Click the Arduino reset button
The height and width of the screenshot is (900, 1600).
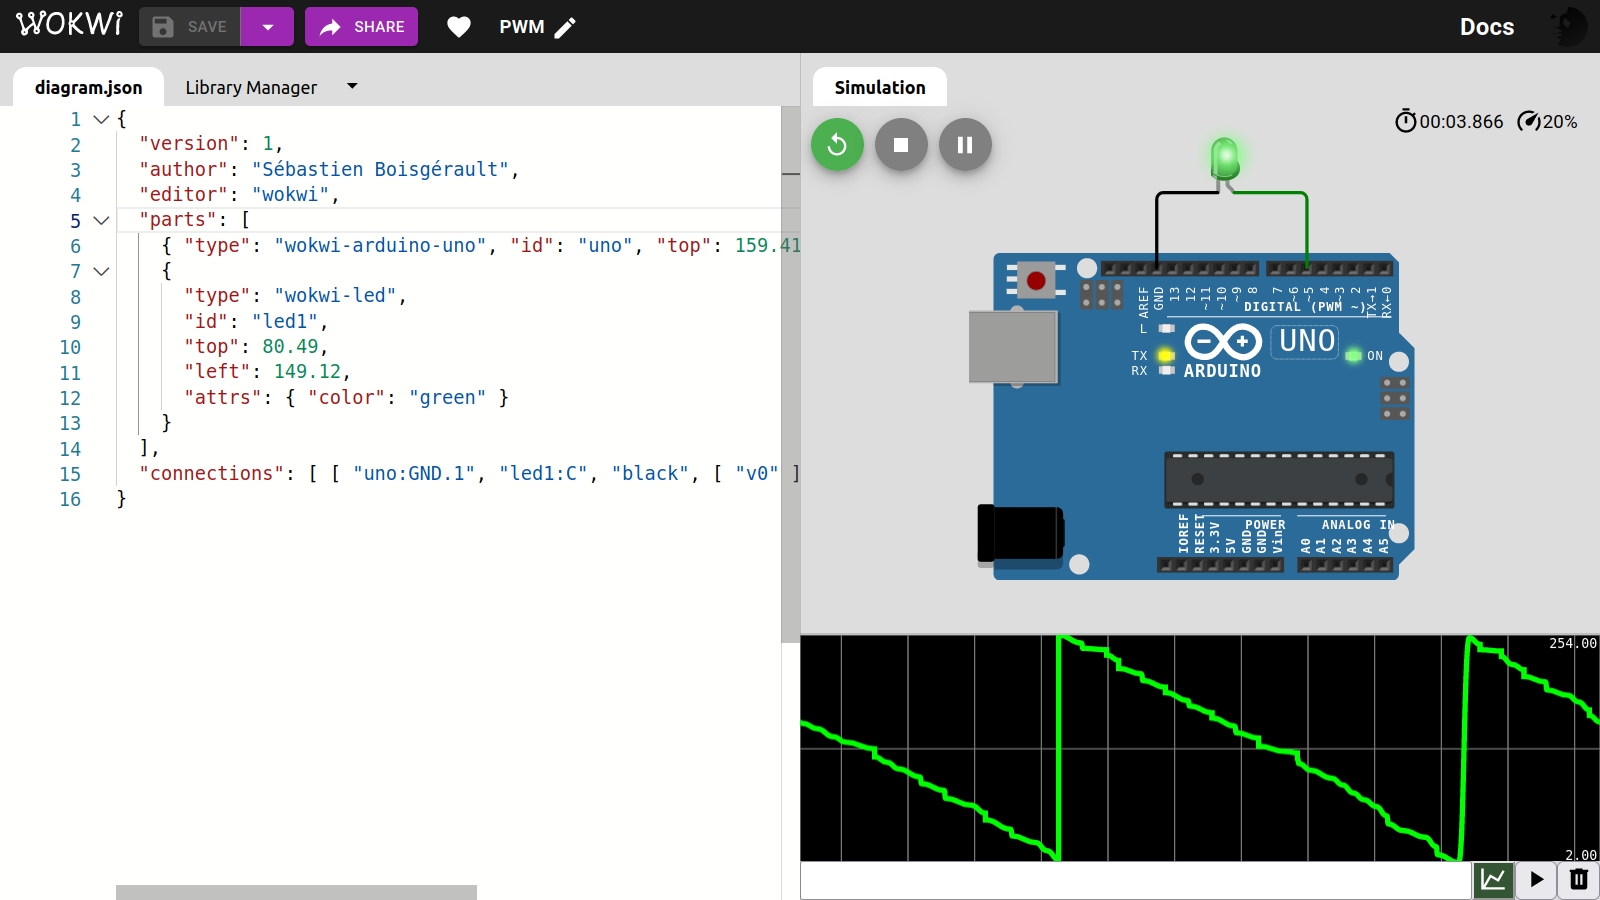point(1036,281)
